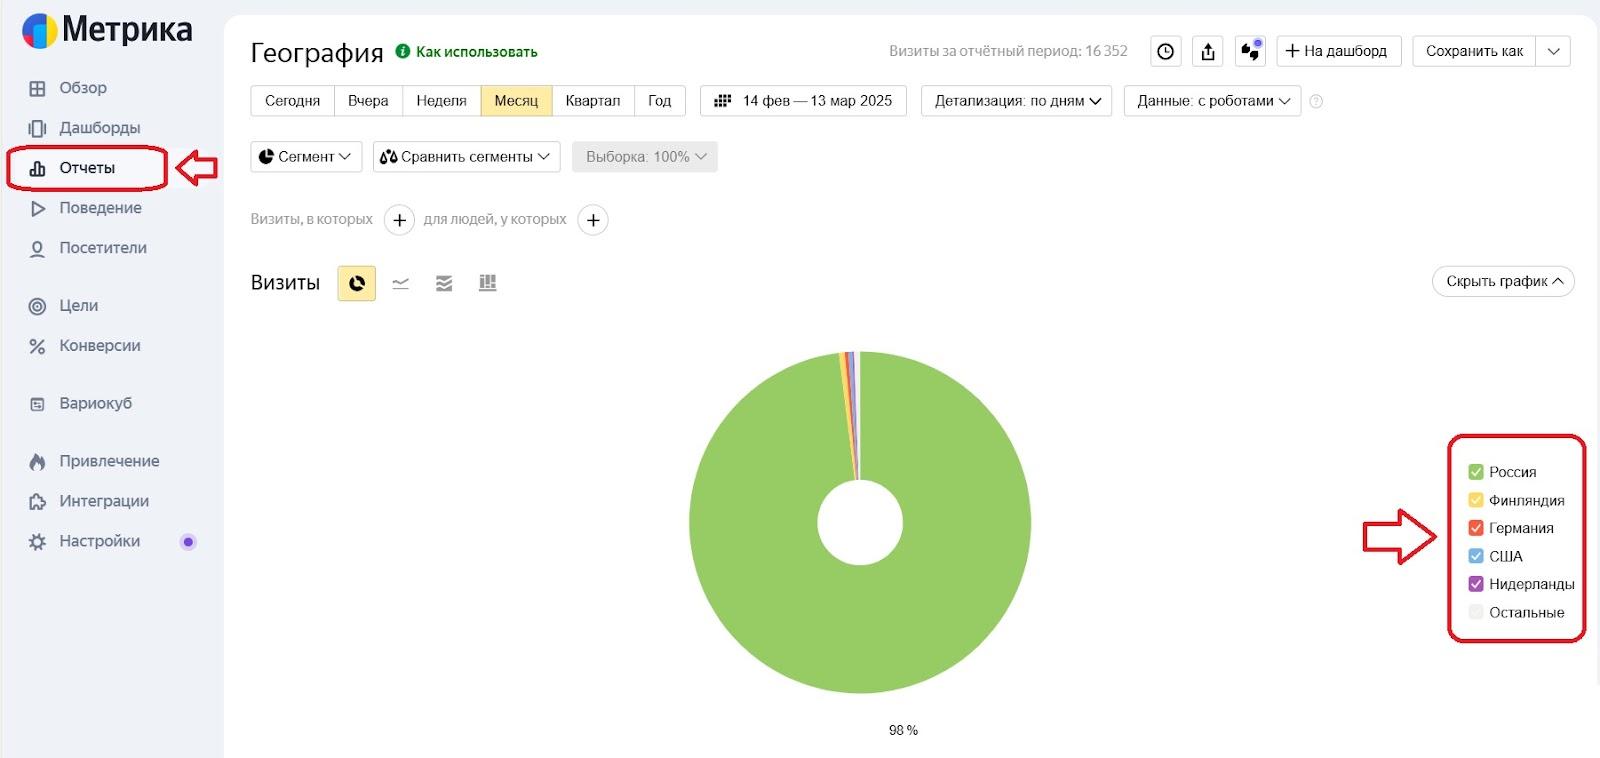Open the Как использовать link
Image resolution: width=1600 pixels, height=758 pixels.
coord(476,52)
